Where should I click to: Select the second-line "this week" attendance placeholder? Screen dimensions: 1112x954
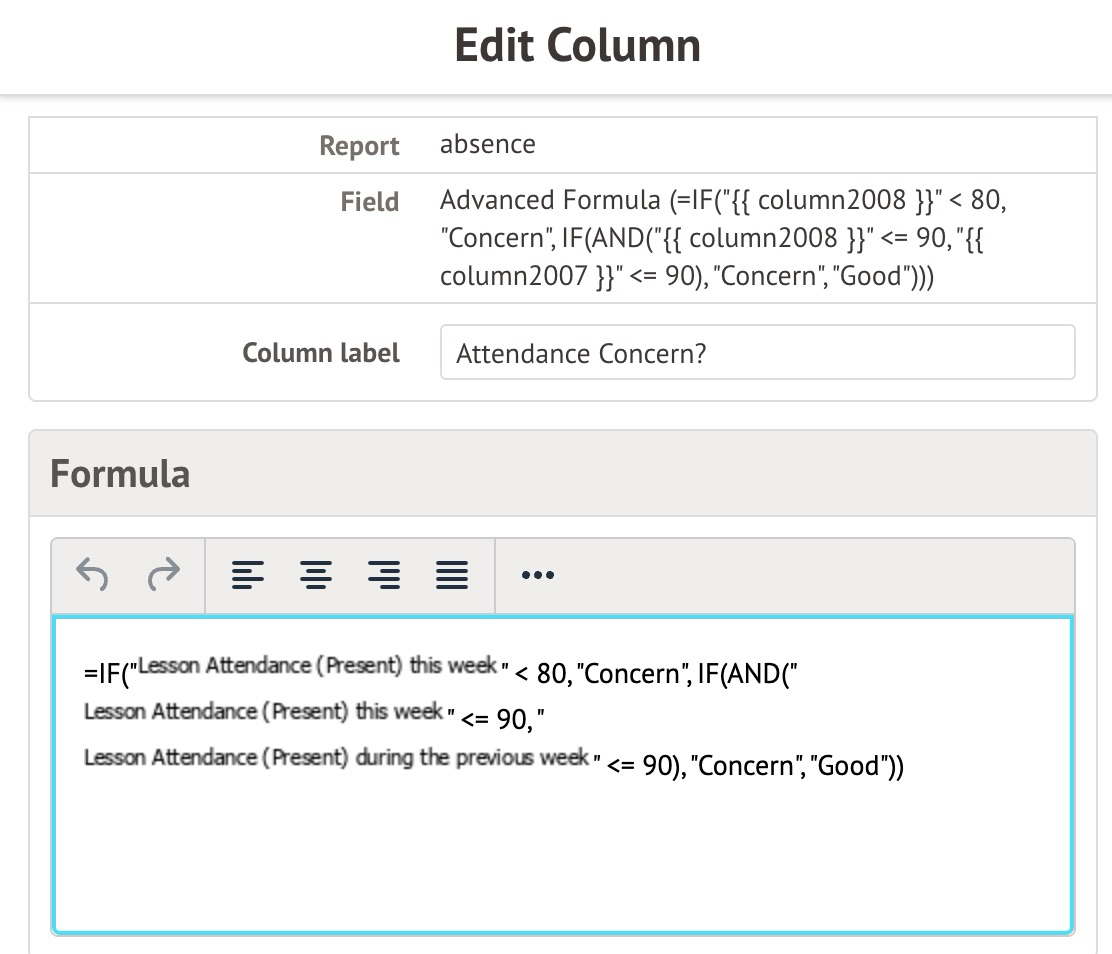click(x=264, y=712)
